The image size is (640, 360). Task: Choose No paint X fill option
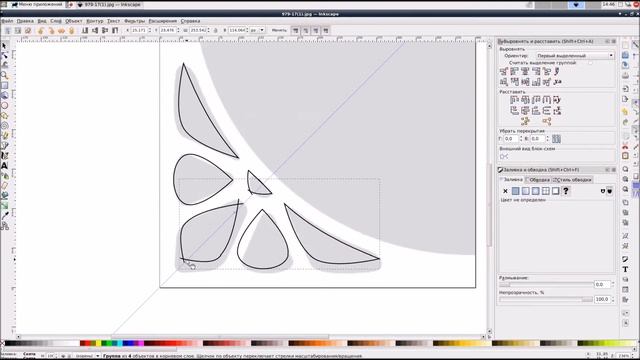tap(505, 191)
